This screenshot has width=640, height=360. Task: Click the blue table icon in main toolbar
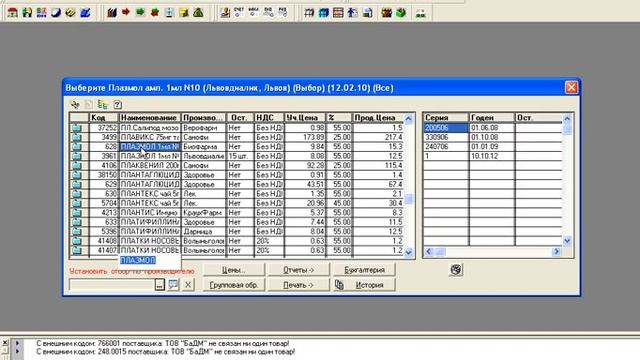point(324,13)
